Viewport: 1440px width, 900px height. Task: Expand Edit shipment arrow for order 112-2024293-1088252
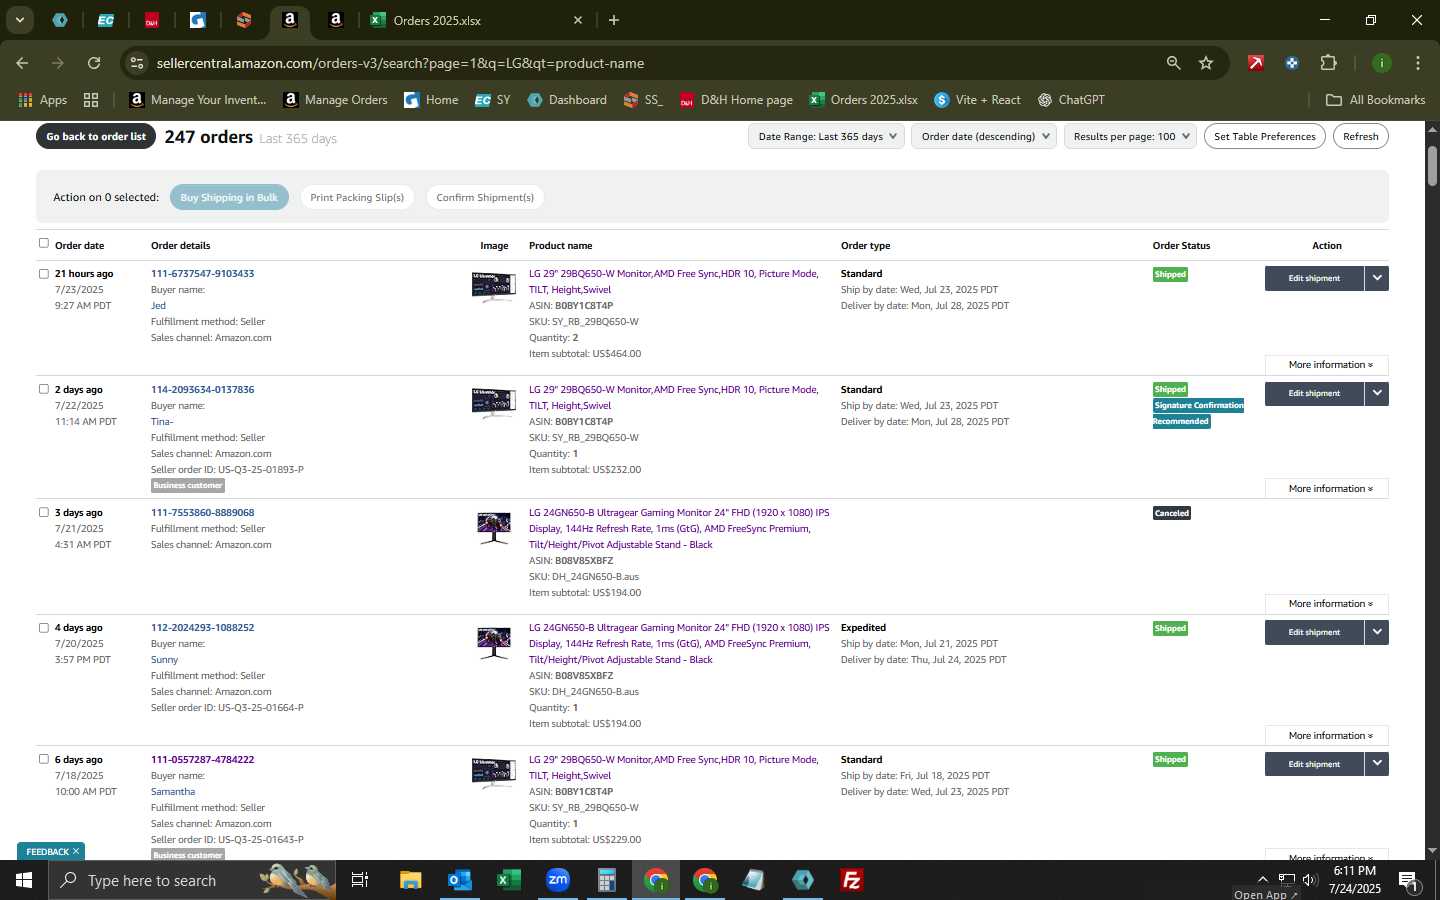click(x=1377, y=632)
